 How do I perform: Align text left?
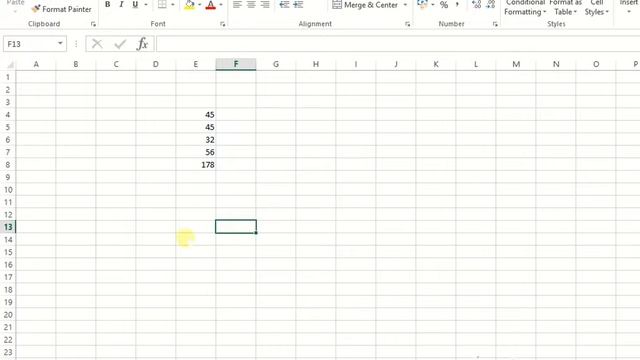pyautogui.click(x=237, y=5)
